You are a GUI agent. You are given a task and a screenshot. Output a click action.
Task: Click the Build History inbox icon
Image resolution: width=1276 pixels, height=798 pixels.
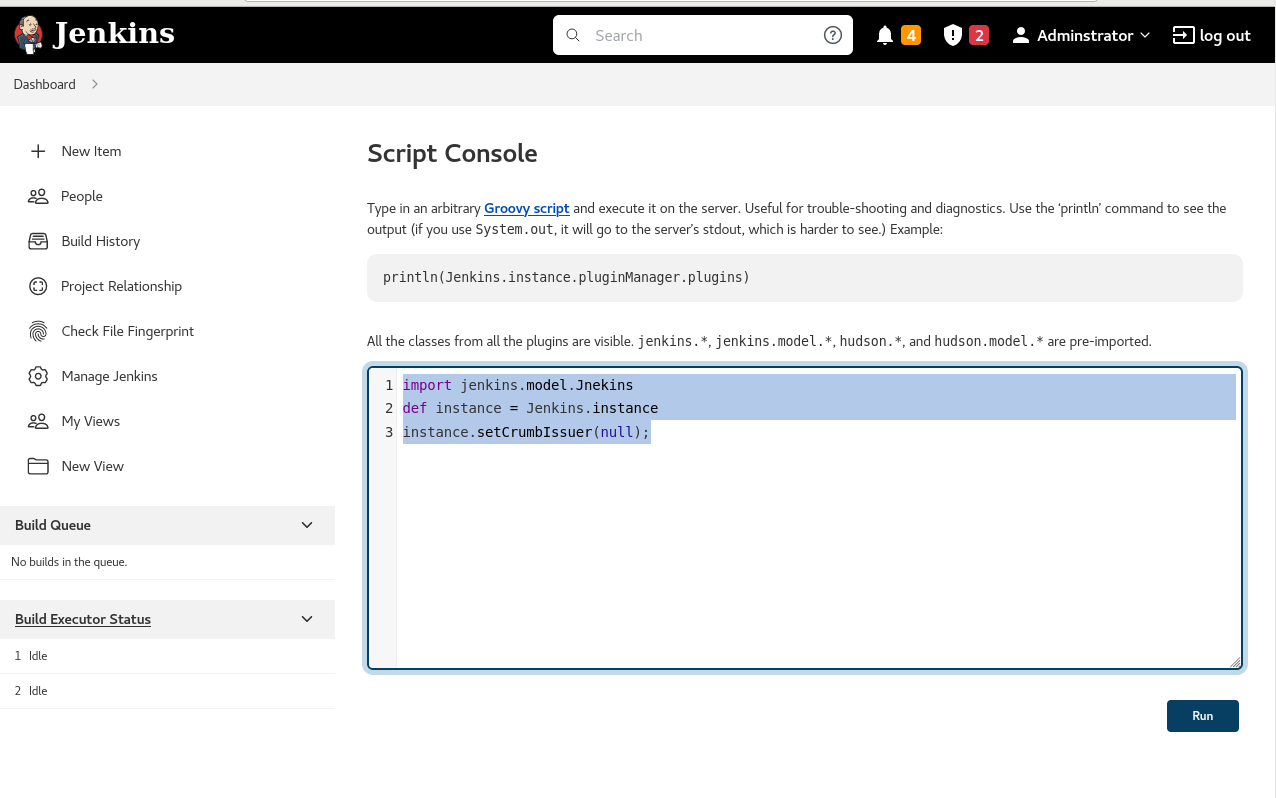coord(38,241)
